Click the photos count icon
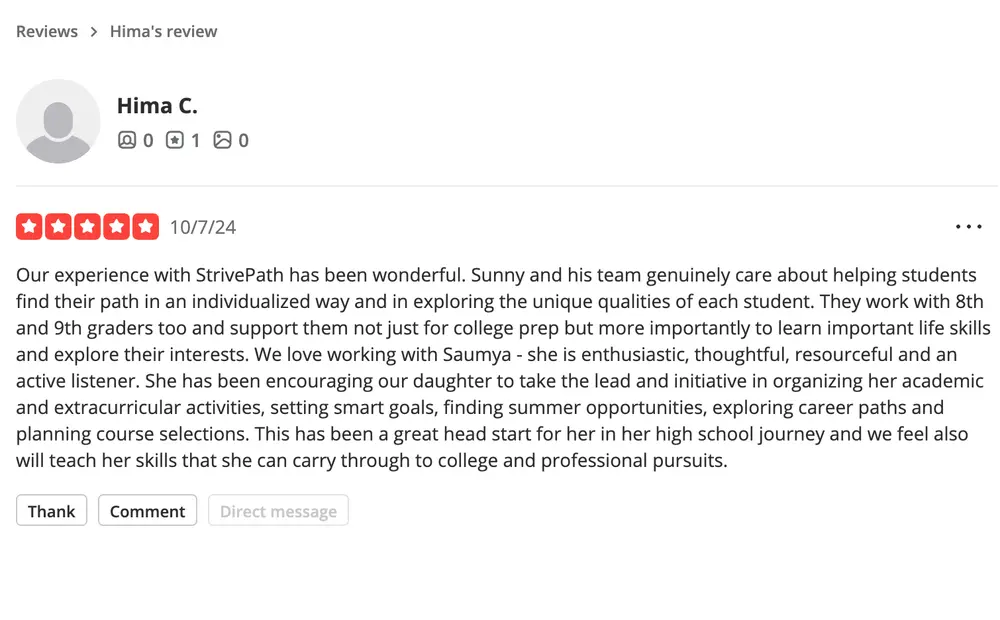Image resolution: width=1000 pixels, height=620 pixels. 223,140
